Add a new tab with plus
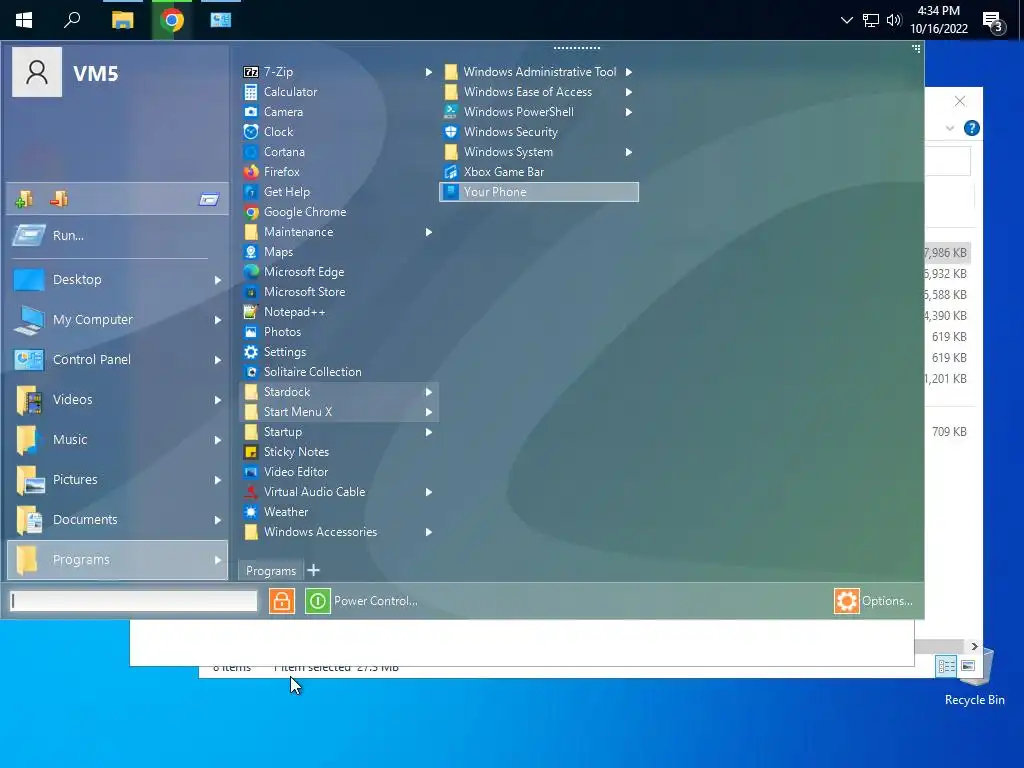This screenshot has width=1024, height=768. 313,570
